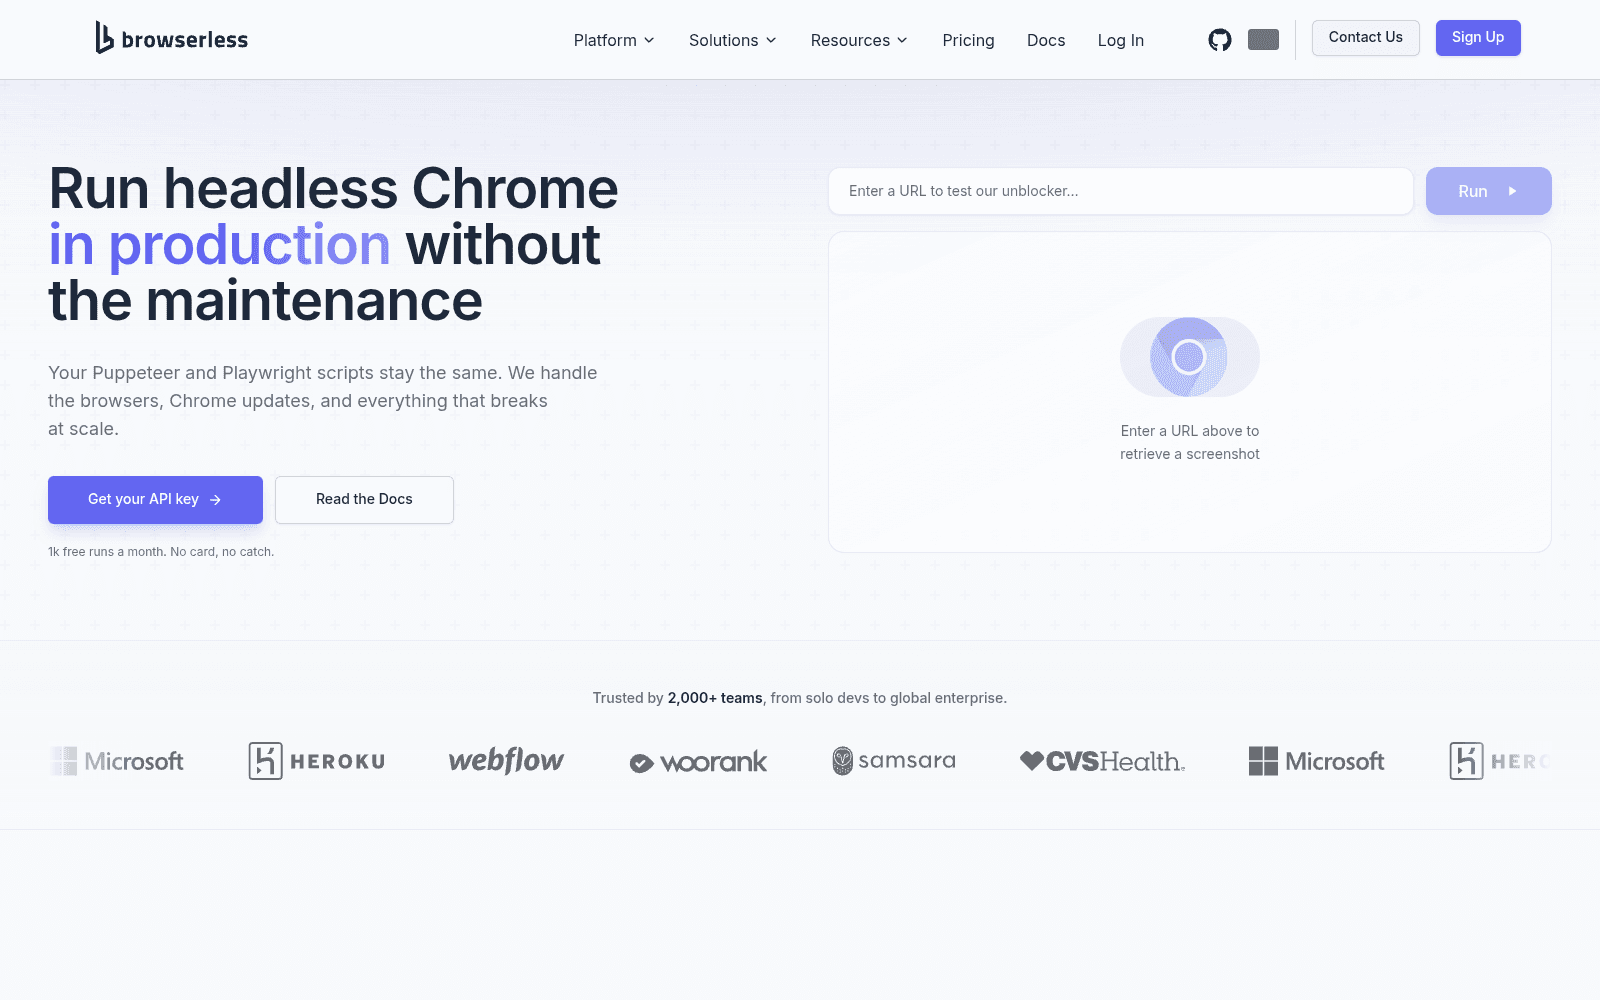Screen dimensions: 1600x1000
Task: Click the "Your Puppeteer and Playwright scripts" paragraph
Action: 323,401
